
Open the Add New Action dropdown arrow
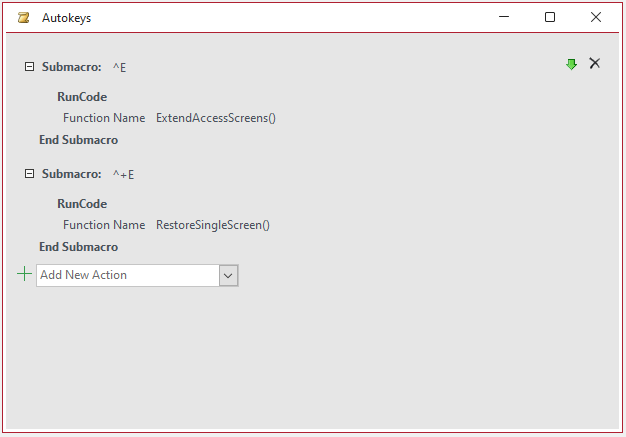click(x=228, y=275)
